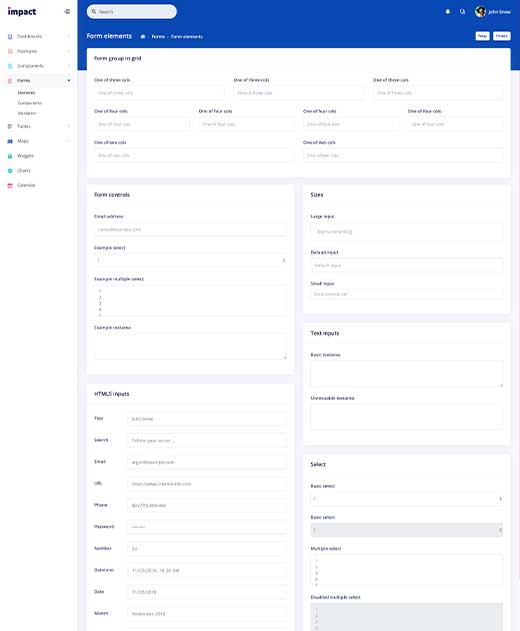Focus the HTML5 Phone input

(207, 505)
